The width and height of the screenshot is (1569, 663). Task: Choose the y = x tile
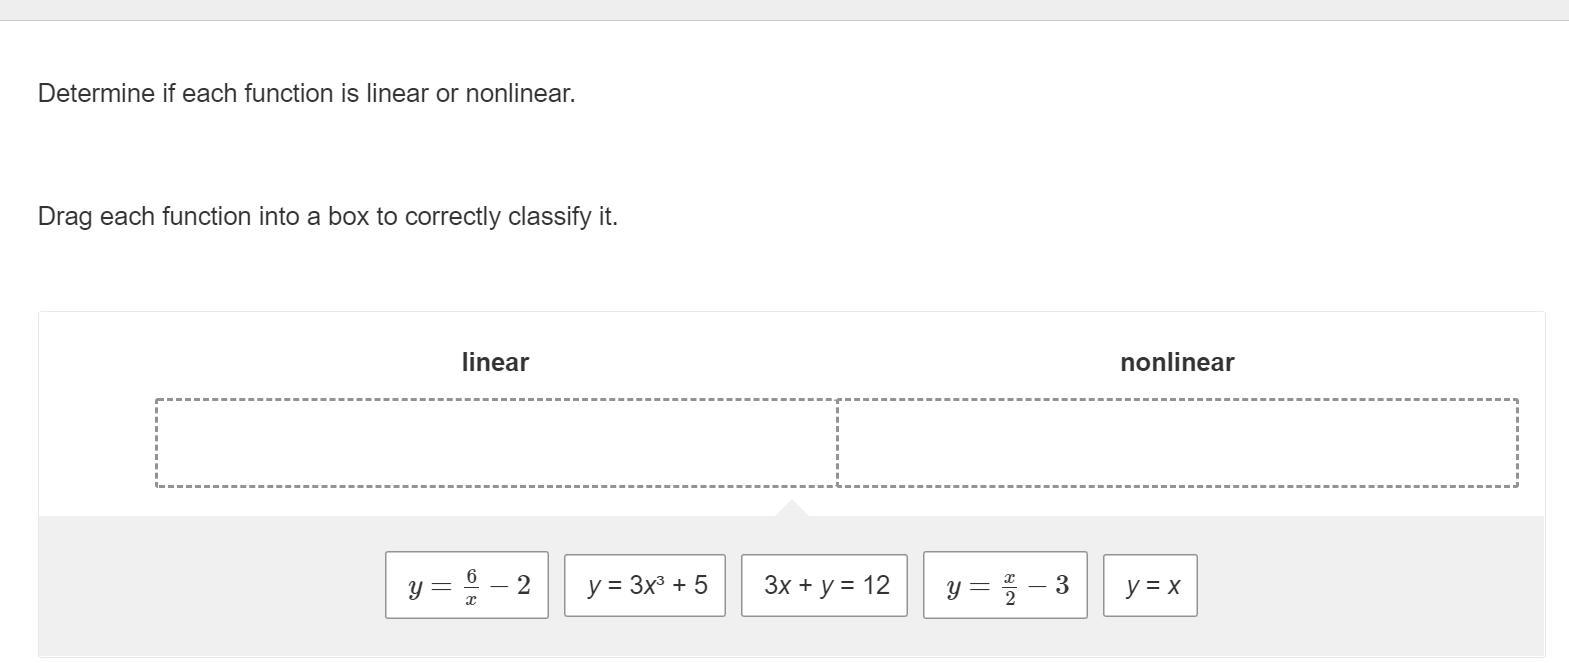(1150, 585)
